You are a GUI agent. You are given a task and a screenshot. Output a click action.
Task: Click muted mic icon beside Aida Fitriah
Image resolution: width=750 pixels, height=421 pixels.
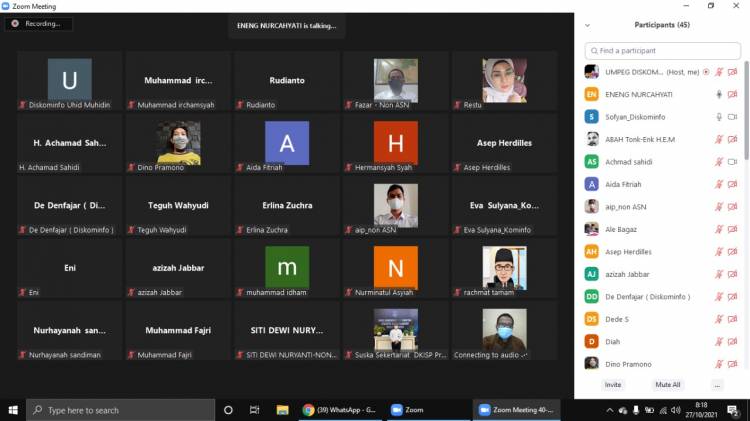718,184
